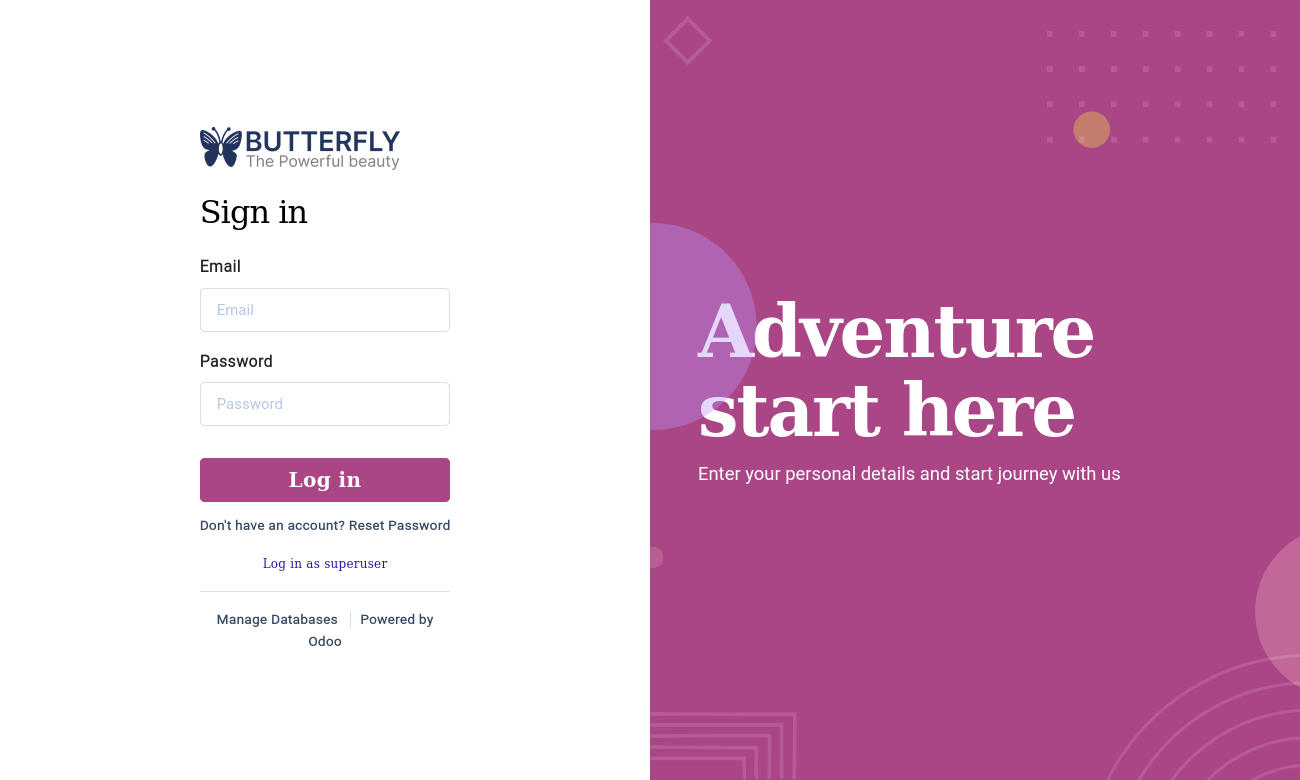Open the Manage Databases link
The height and width of the screenshot is (780, 1300).
(277, 620)
